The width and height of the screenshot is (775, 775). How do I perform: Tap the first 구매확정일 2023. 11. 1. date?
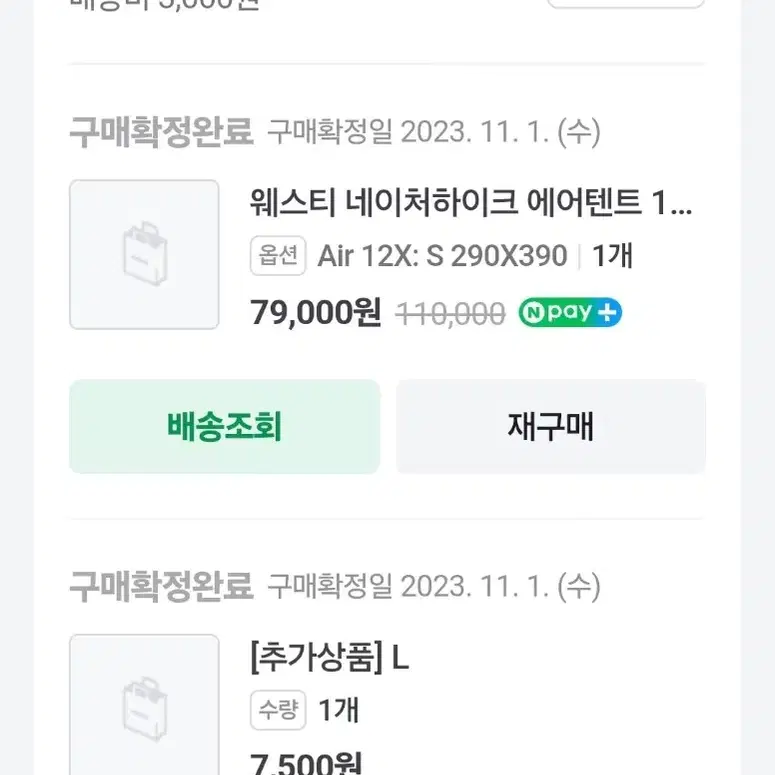tap(434, 132)
